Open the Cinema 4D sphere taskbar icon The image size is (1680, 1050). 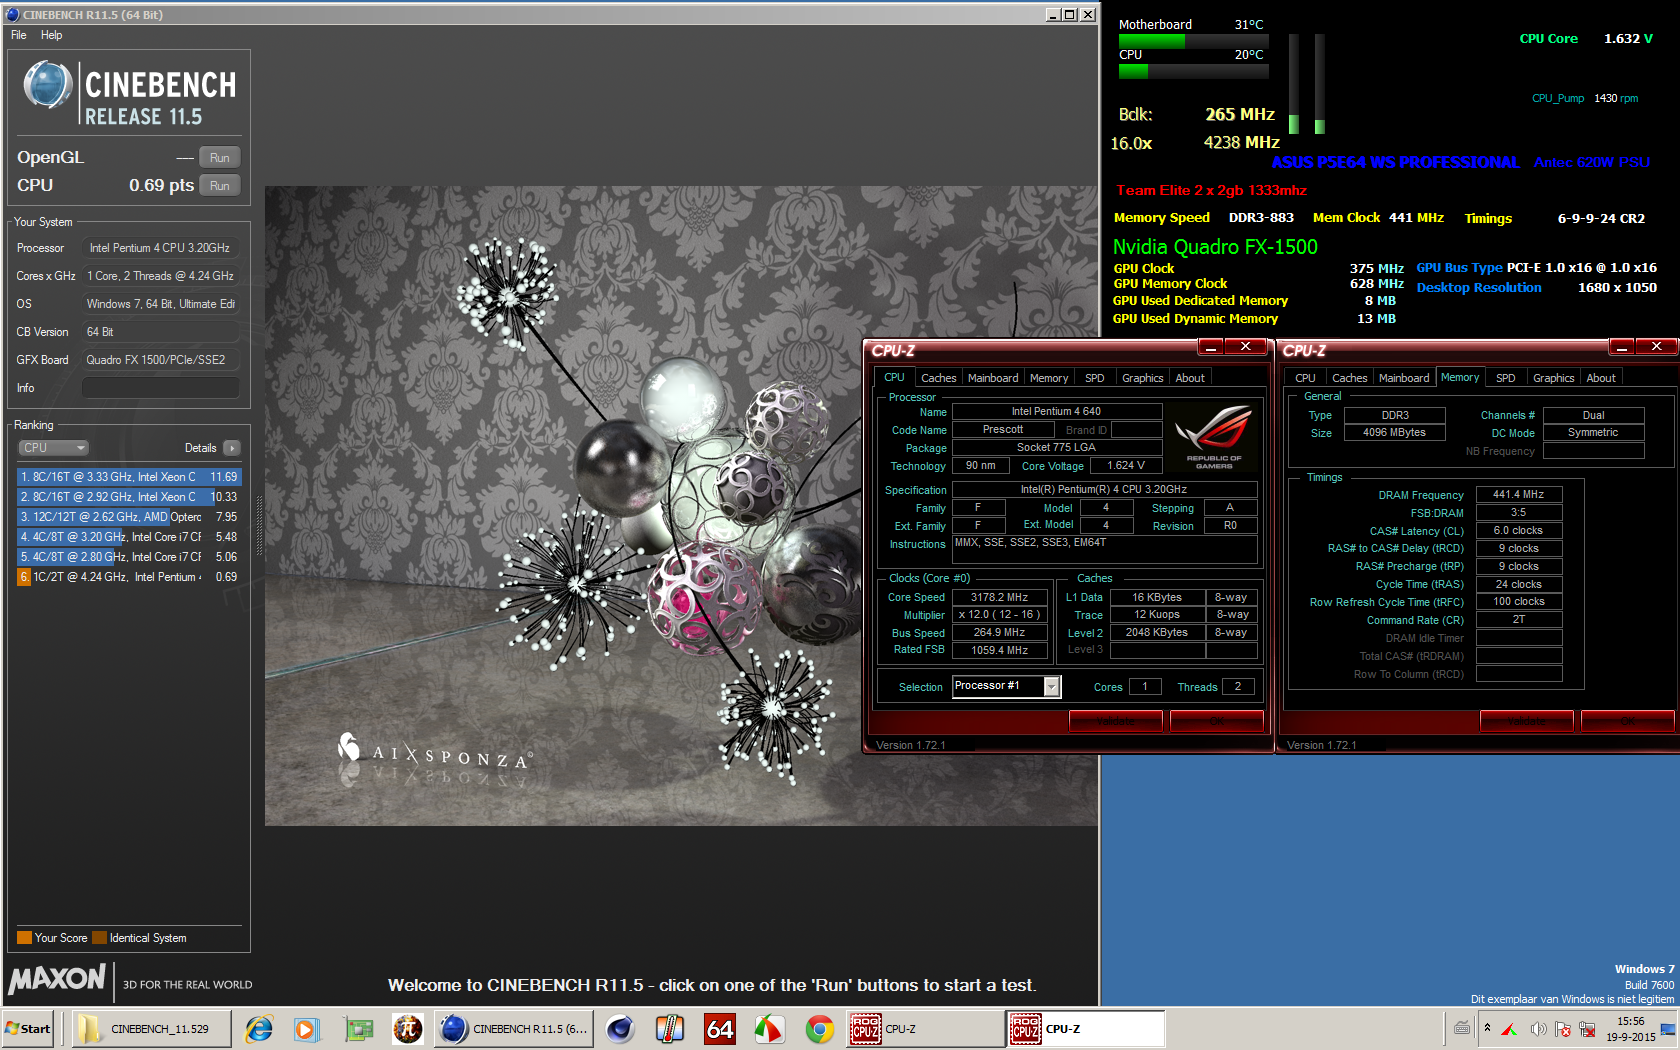coord(620,1028)
